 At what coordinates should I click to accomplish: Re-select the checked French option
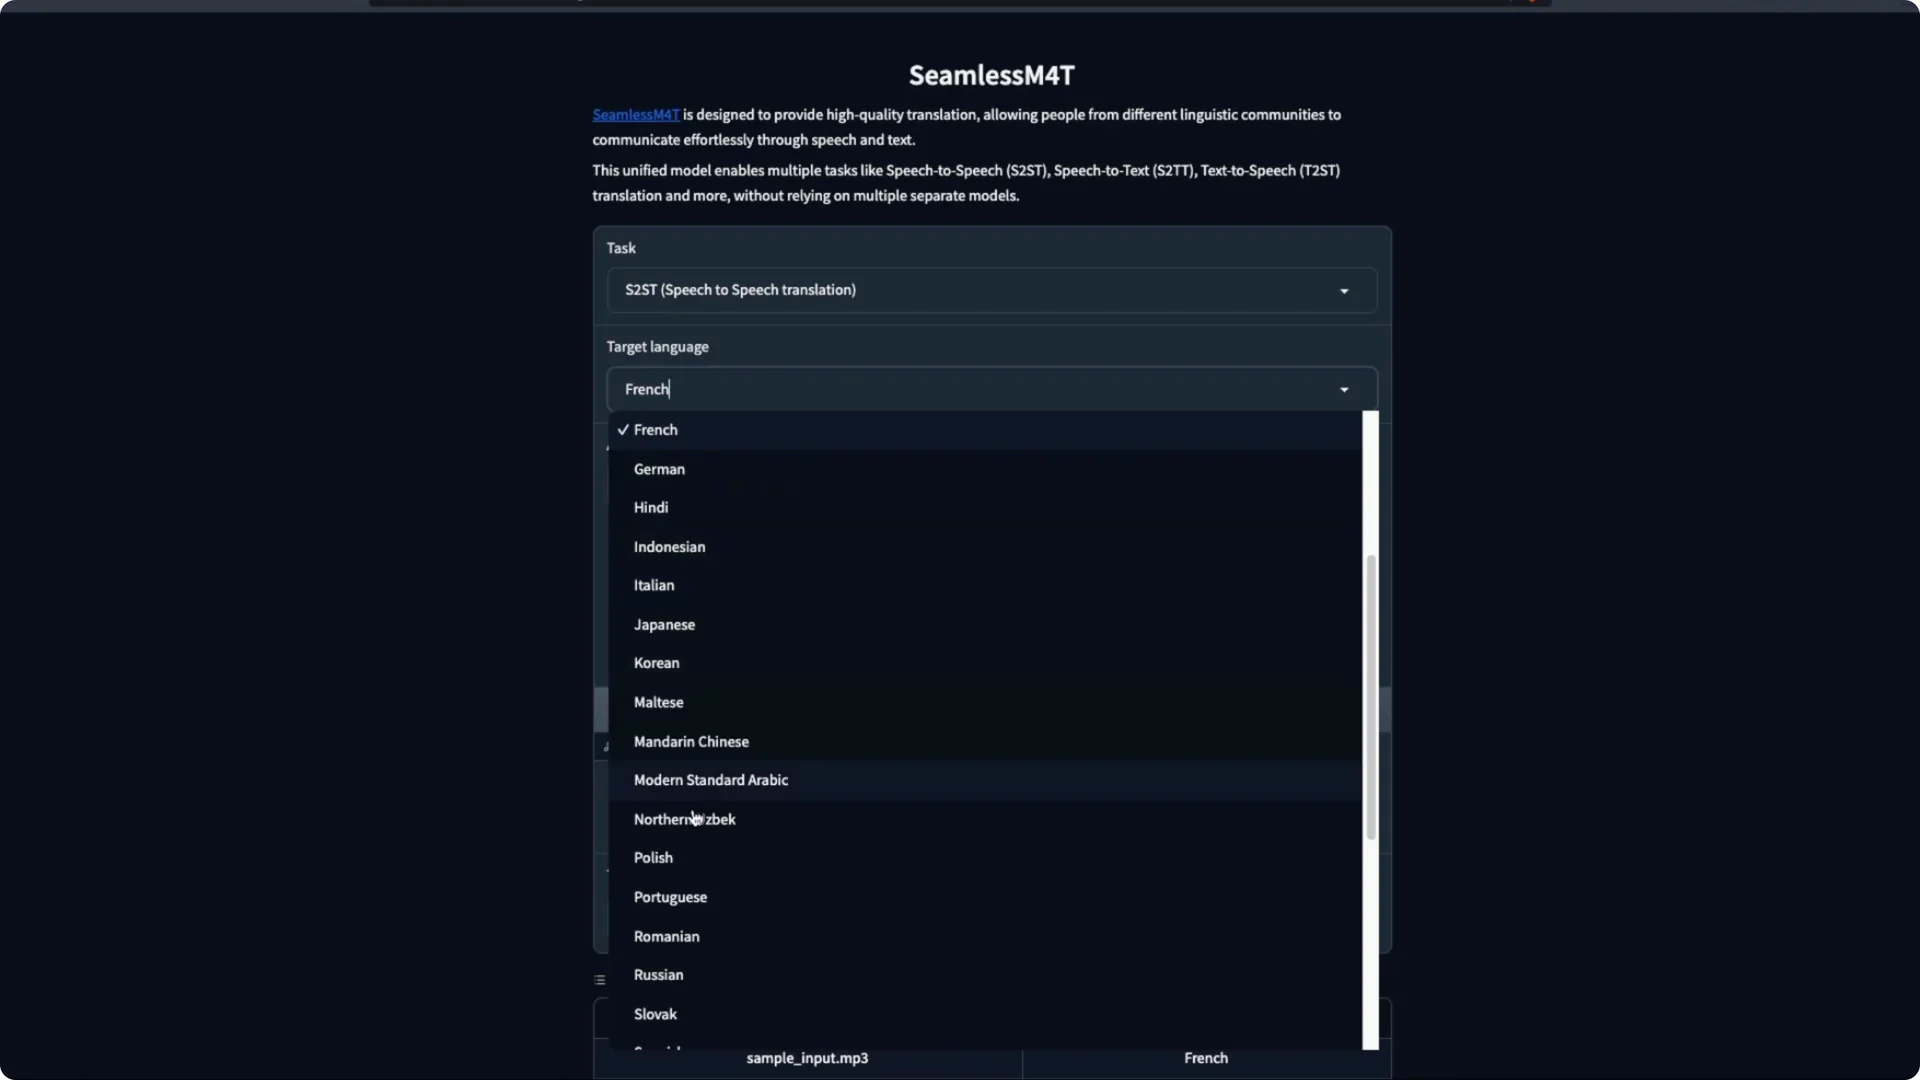(656, 429)
